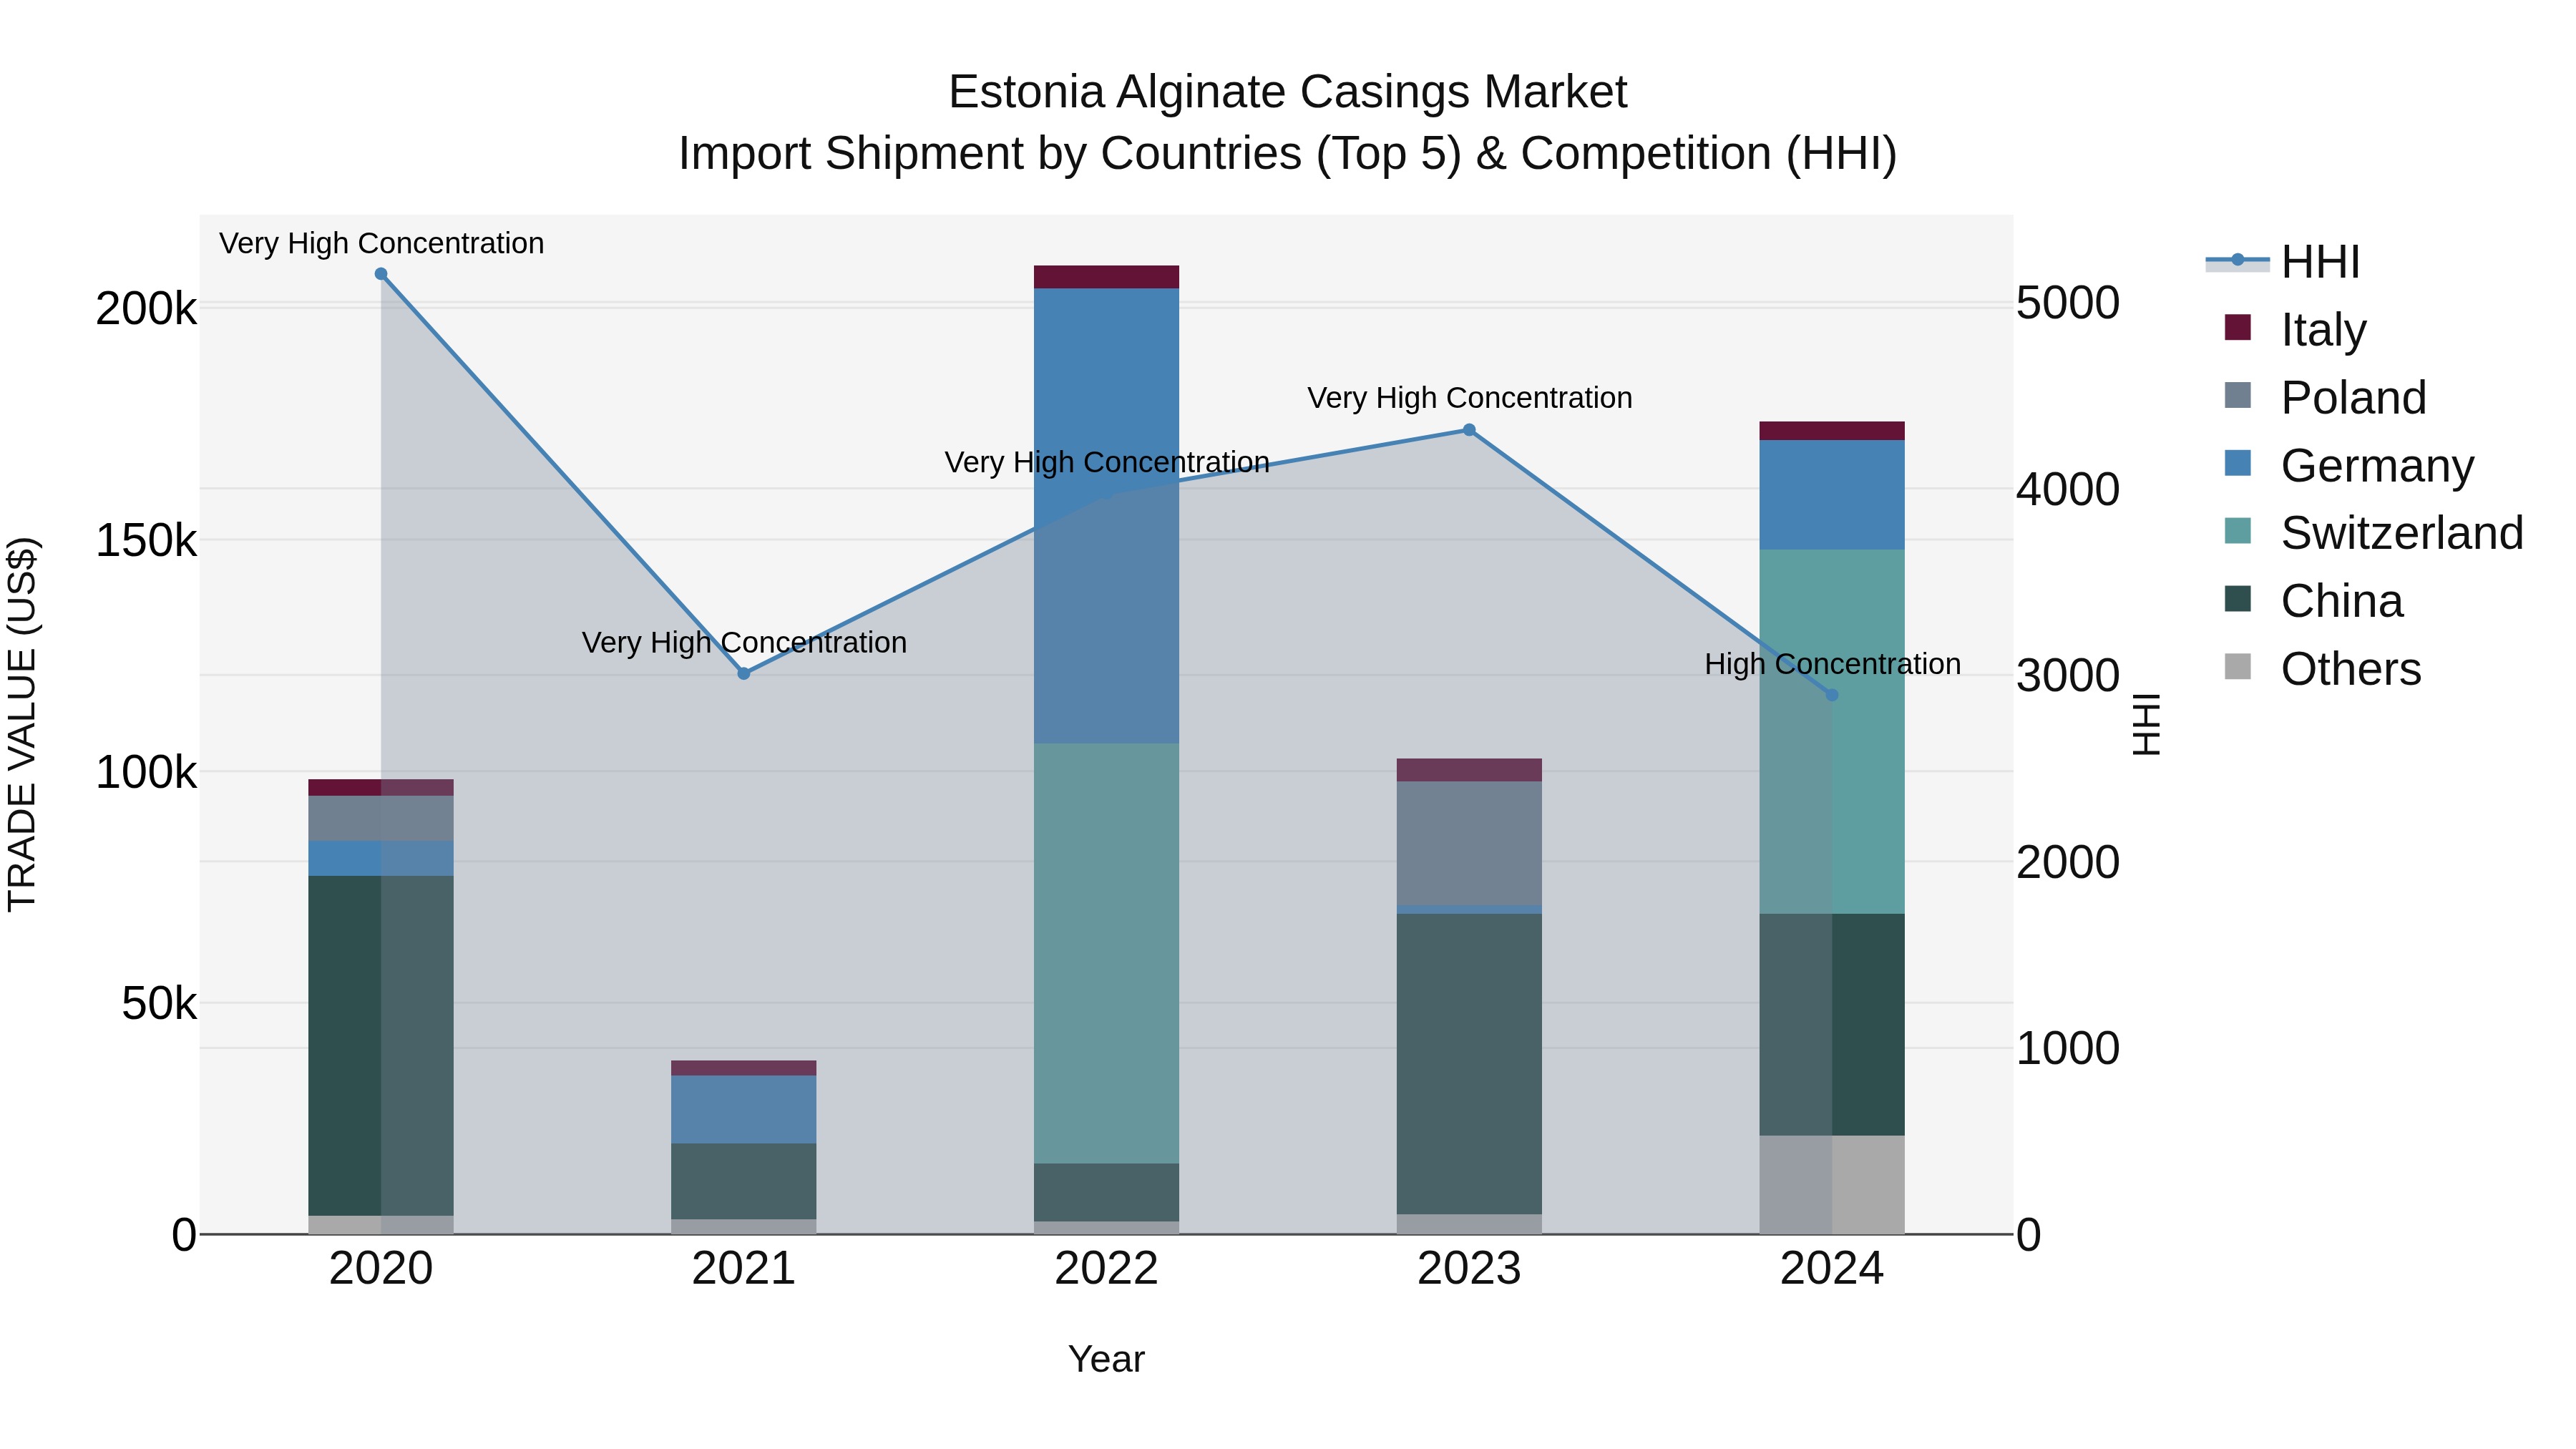Click the Switzerland segment in the 2024 bar
Image resolution: width=2576 pixels, height=1449 pixels.
1832,731
